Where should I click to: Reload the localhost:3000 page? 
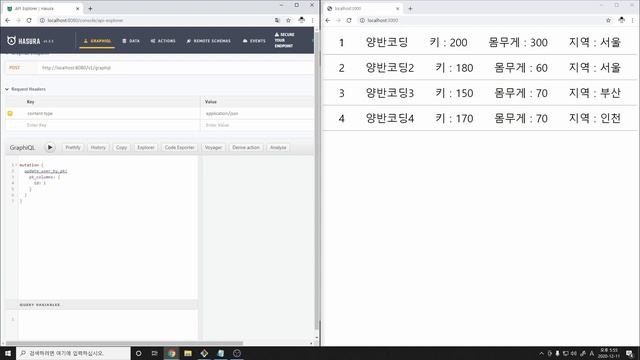(349, 20)
